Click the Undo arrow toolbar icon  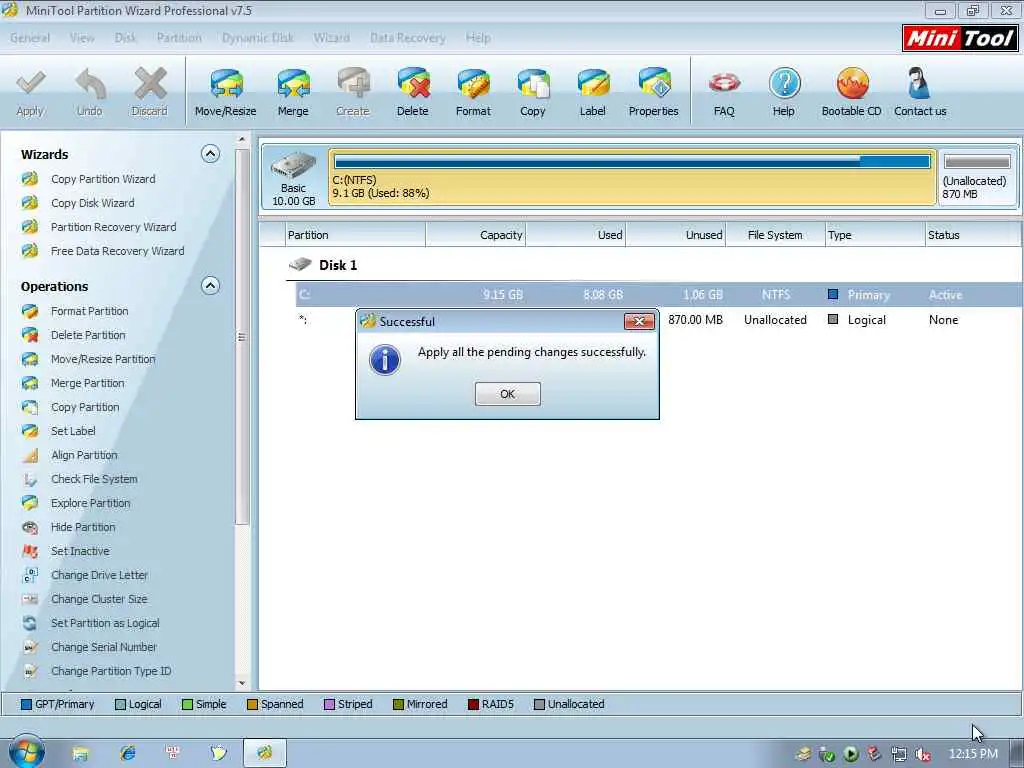pyautogui.click(x=89, y=93)
